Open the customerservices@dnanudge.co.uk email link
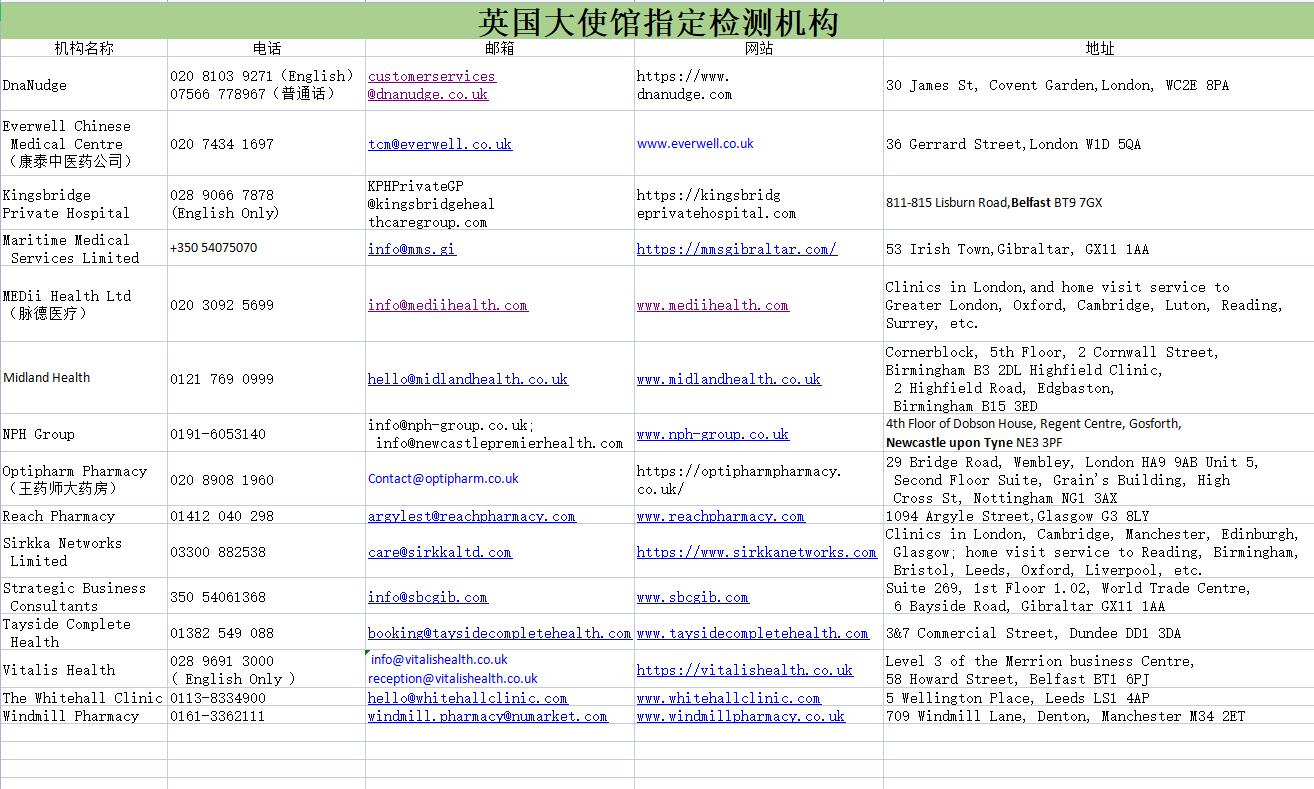The width and height of the screenshot is (1314, 789). 431,84
